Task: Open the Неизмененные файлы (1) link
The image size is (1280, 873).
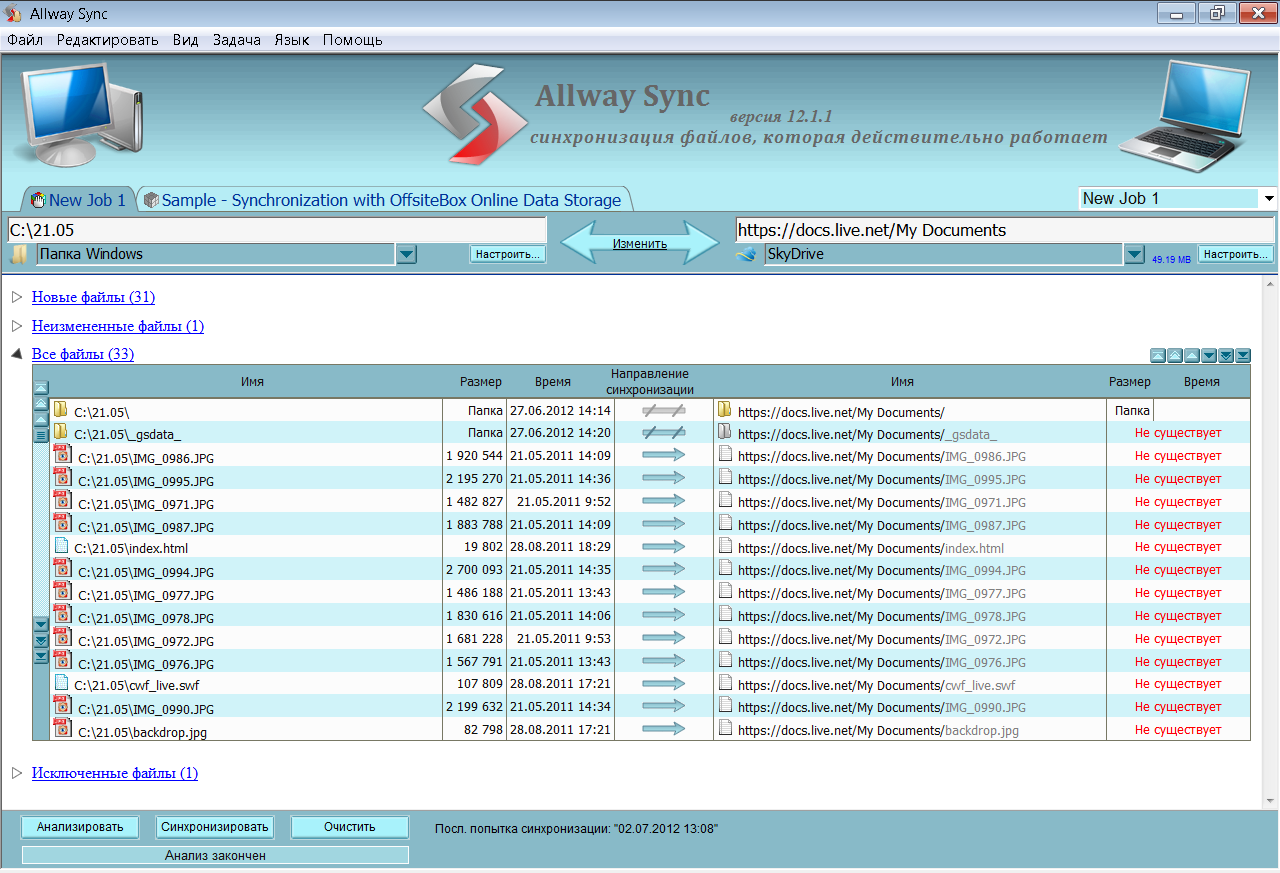Action: [x=118, y=326]
